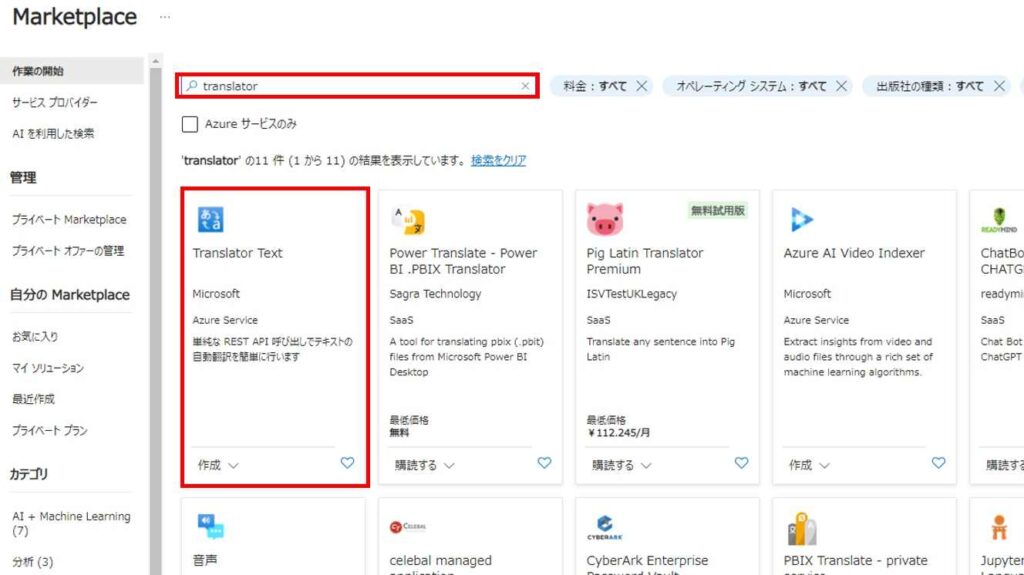1024x575 pixels.
Task: Click the left sidebar vertical scrollbar
Action: [155, 300]
